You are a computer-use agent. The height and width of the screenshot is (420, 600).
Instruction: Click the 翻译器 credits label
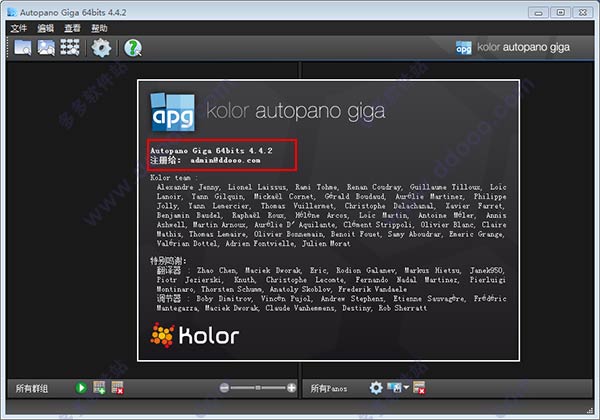pos(169,270)
